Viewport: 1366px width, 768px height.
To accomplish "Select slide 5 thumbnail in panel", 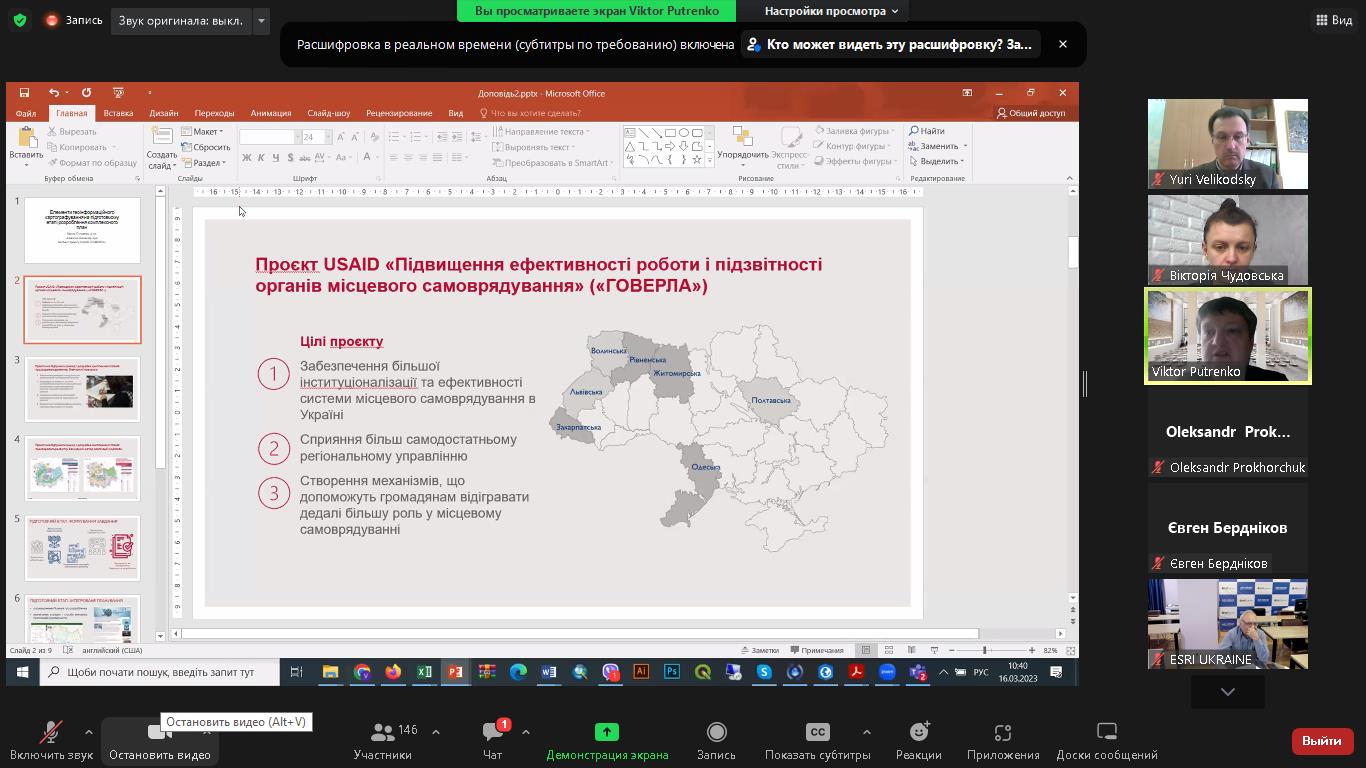I will (x=82, y=548).
